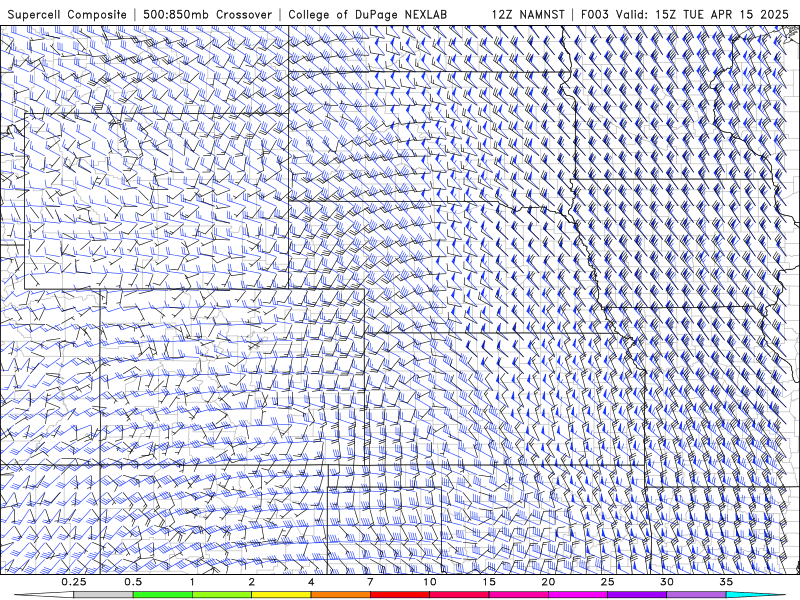Viewport: 800px width, 600px height.
Task: Click the colorbar label '4'
Action: 311,582
